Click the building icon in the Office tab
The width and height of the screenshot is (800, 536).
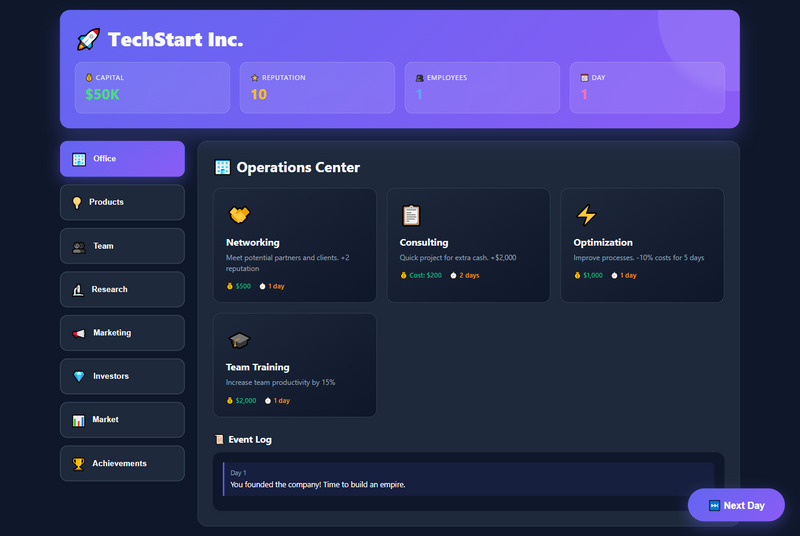tap(79, 159)
